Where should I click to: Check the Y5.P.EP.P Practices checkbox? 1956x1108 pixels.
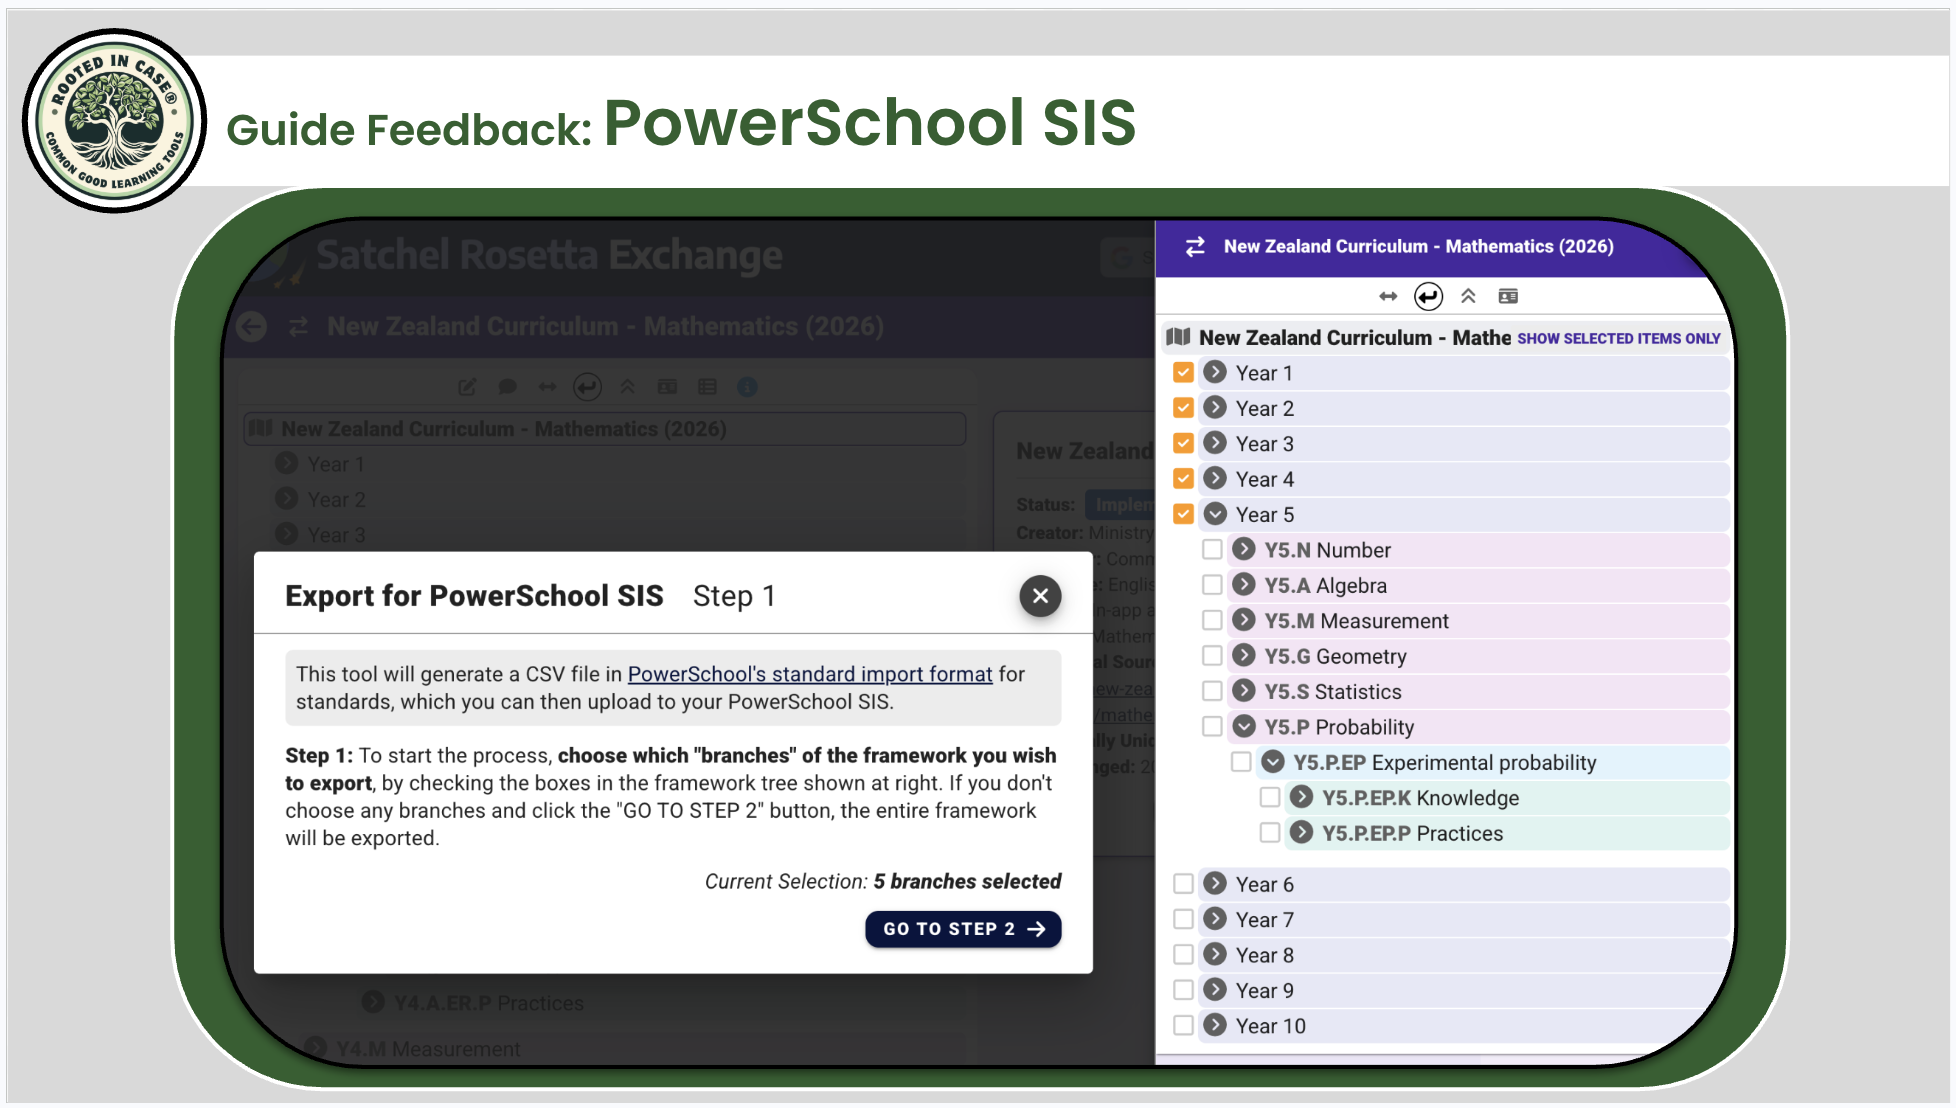[1270, 833]
